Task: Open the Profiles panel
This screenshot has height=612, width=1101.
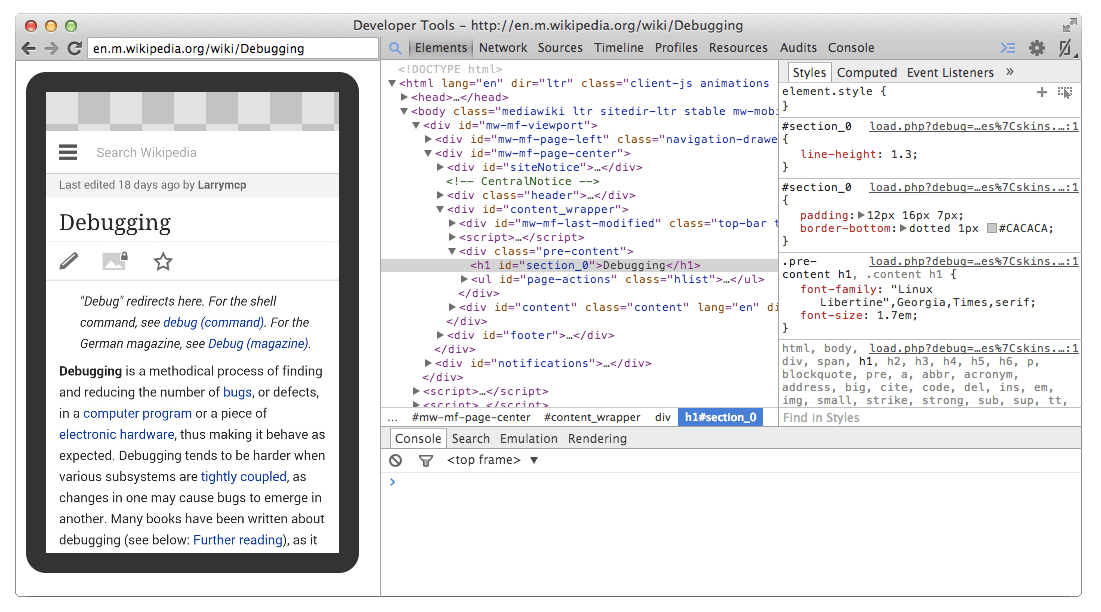Action: (x=676, y=48)
